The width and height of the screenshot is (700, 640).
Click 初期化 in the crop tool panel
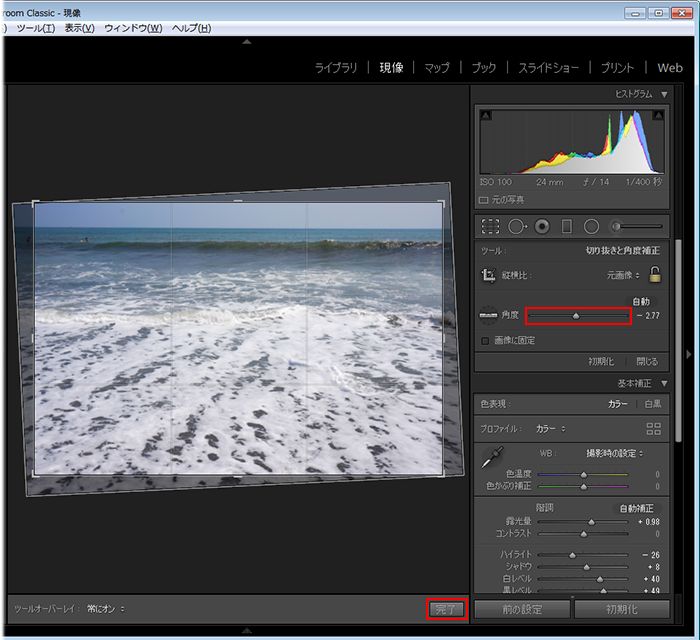601,362
